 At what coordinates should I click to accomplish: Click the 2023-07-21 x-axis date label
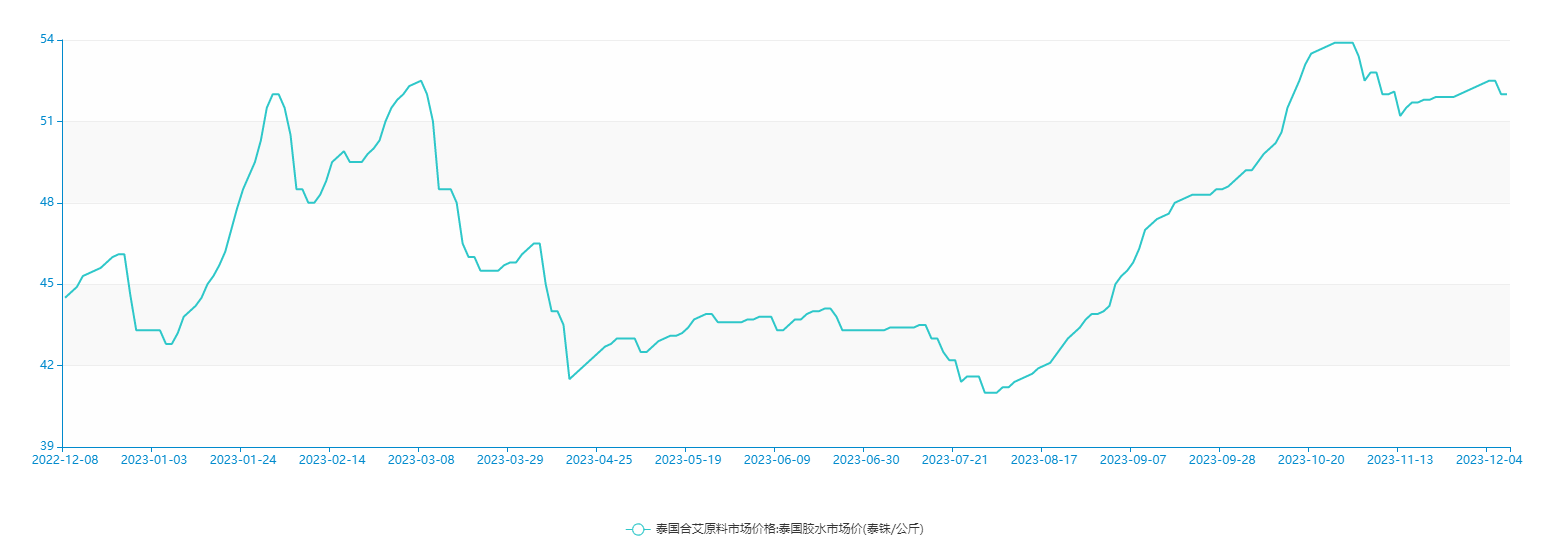pyautogui.click(x=955, y=460)
